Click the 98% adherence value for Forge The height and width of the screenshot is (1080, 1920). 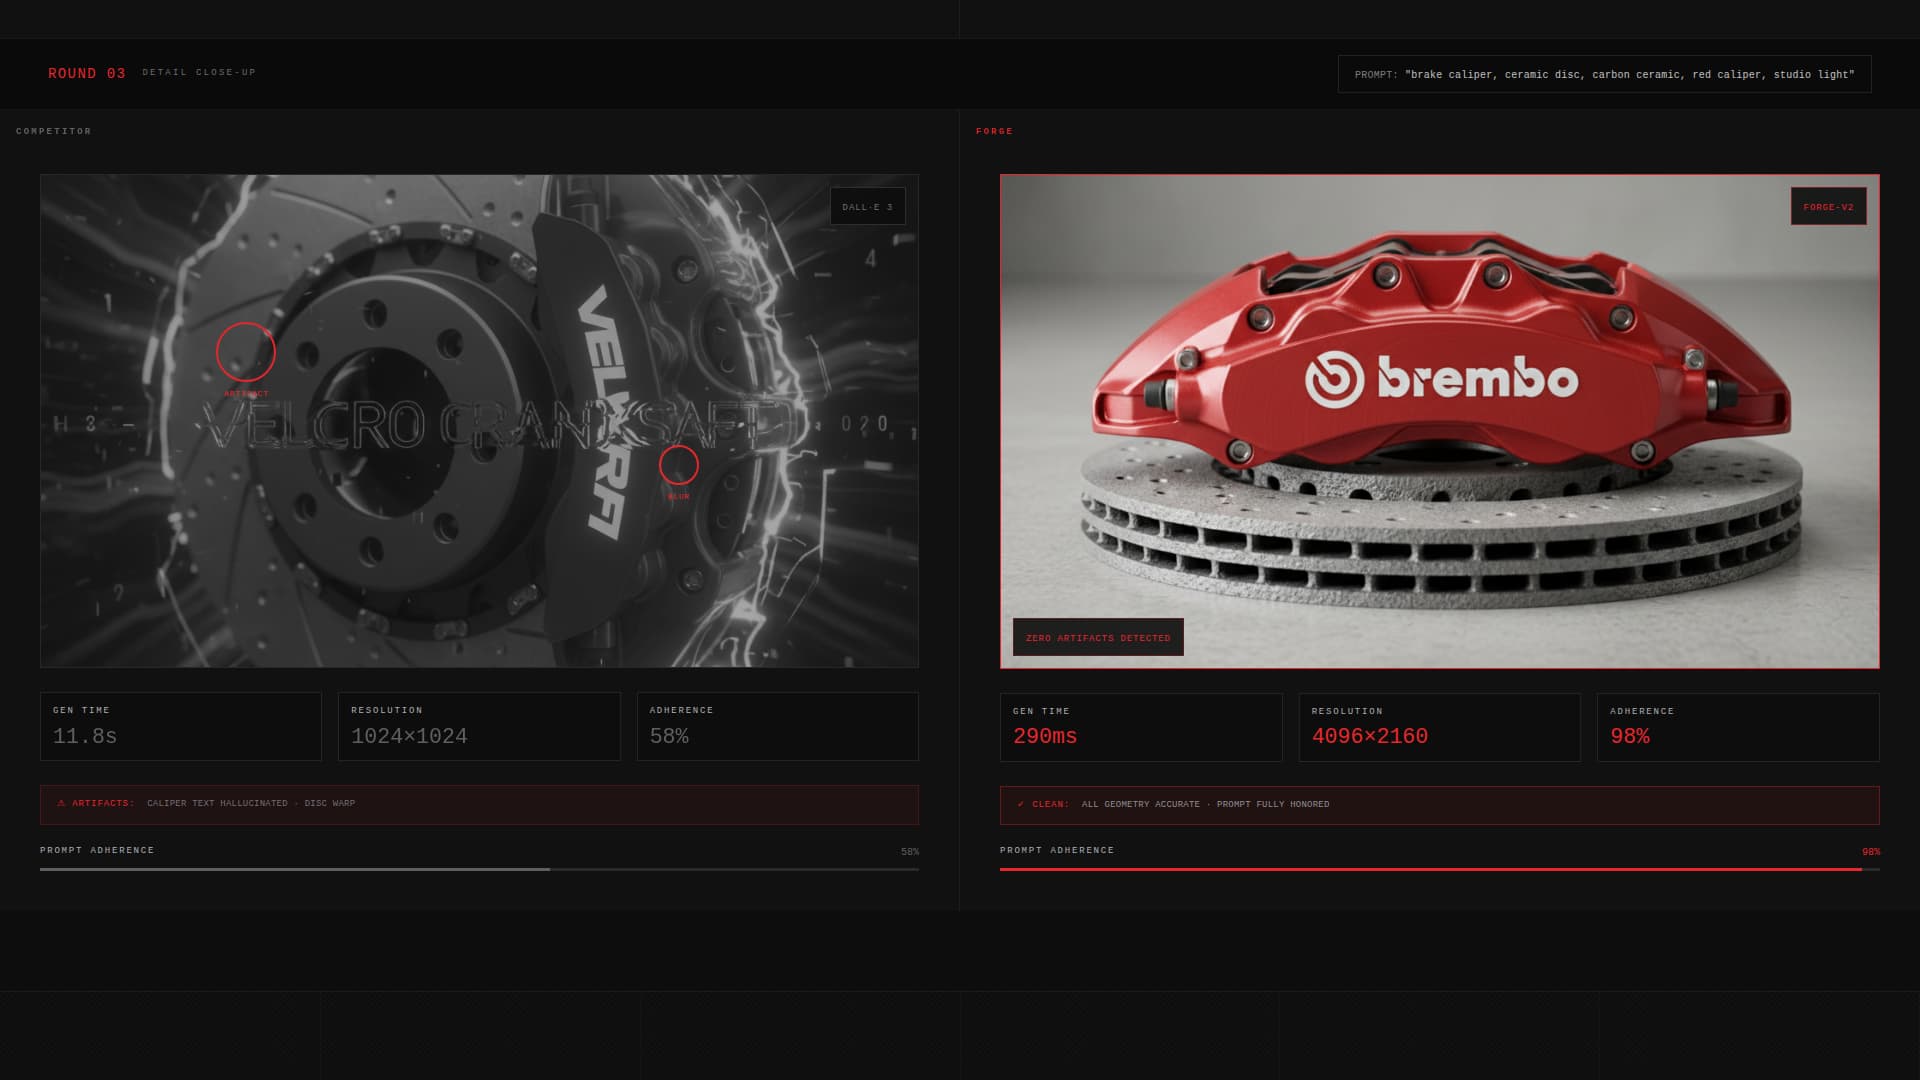pos(1631,736)
